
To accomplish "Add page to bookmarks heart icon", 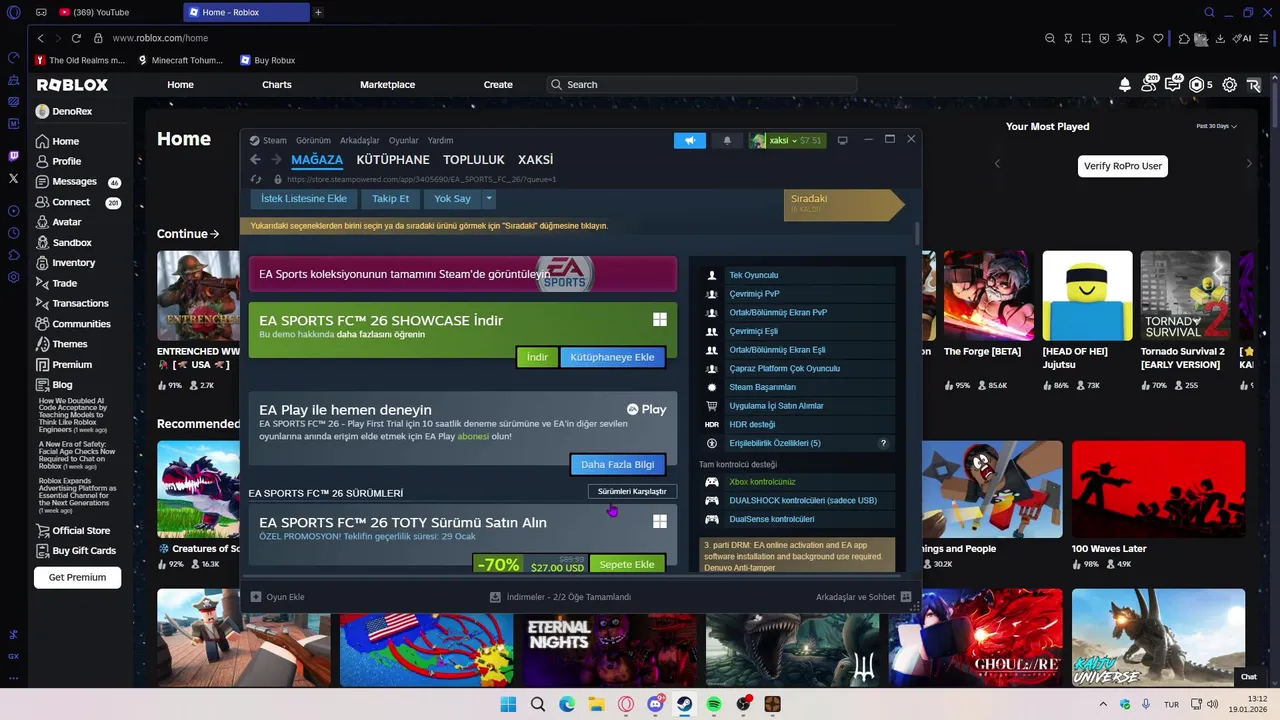I will [1158, 38].
